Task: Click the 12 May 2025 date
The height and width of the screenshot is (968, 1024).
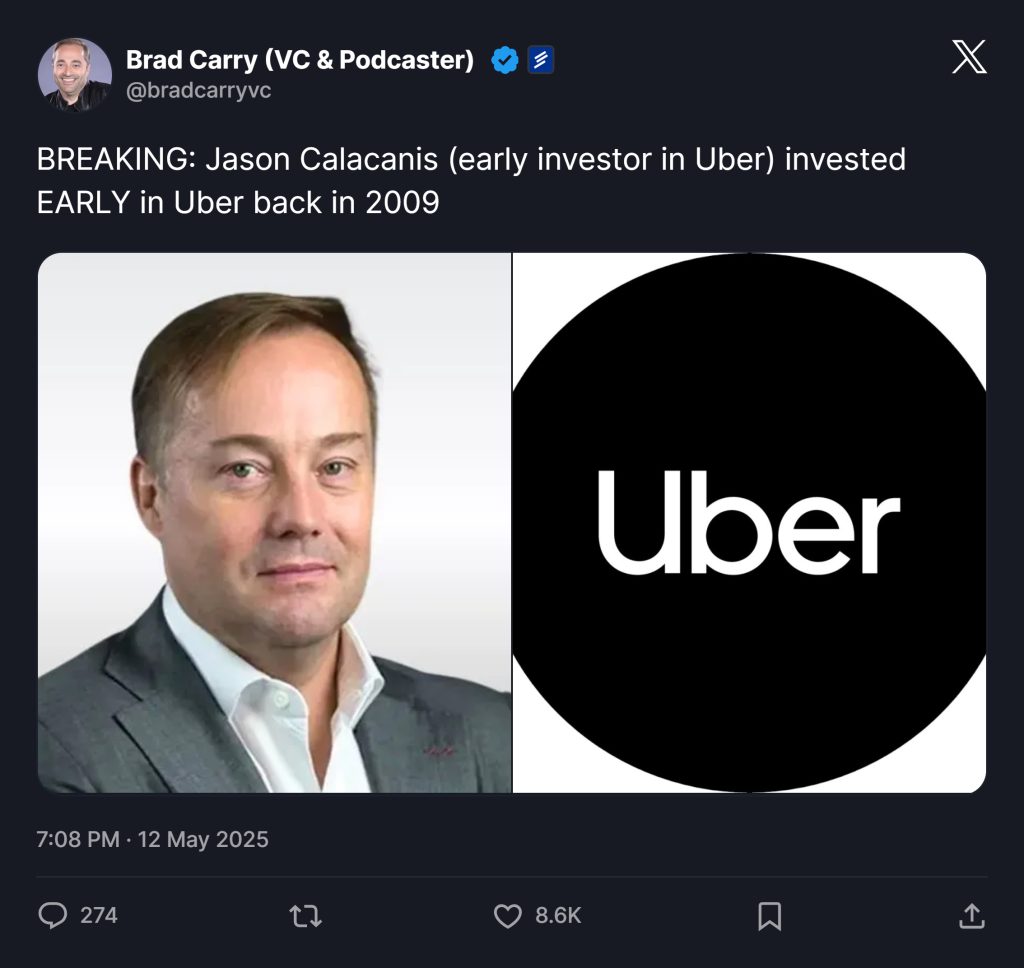Action: [205, 839]
